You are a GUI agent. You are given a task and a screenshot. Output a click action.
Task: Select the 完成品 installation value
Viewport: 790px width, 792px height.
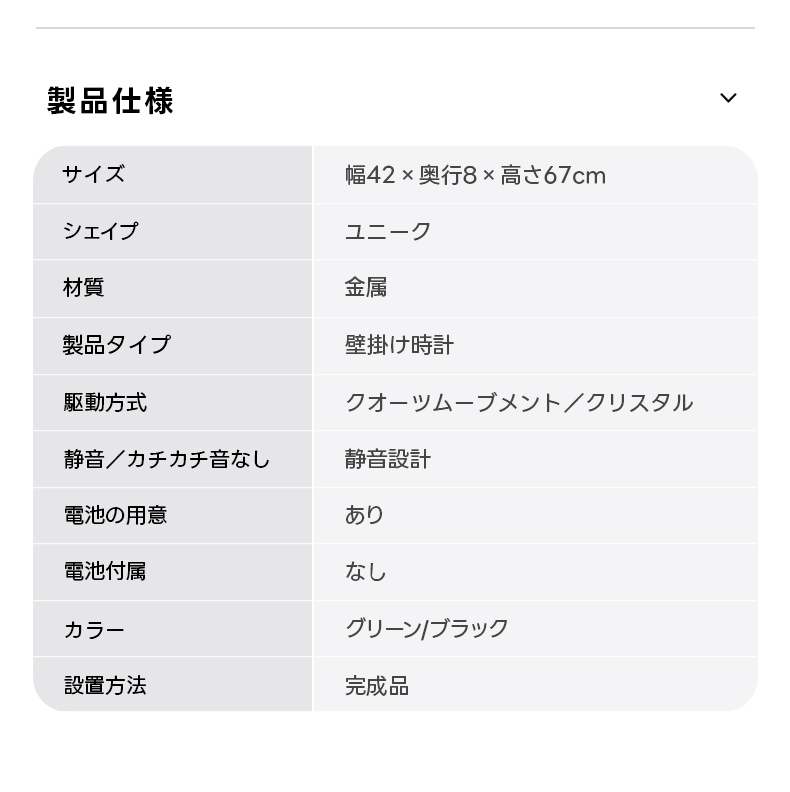[x=377, y=686]
